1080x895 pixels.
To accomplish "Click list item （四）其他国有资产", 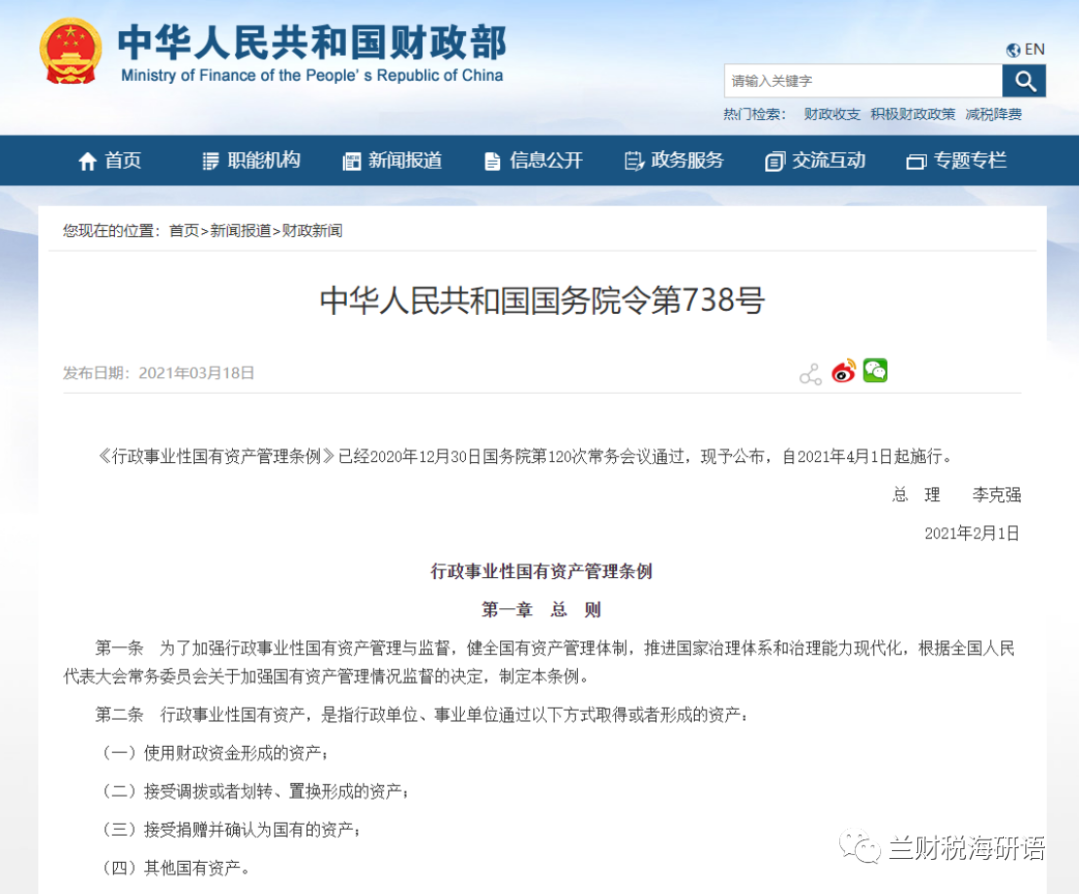I will click(174, 868).
